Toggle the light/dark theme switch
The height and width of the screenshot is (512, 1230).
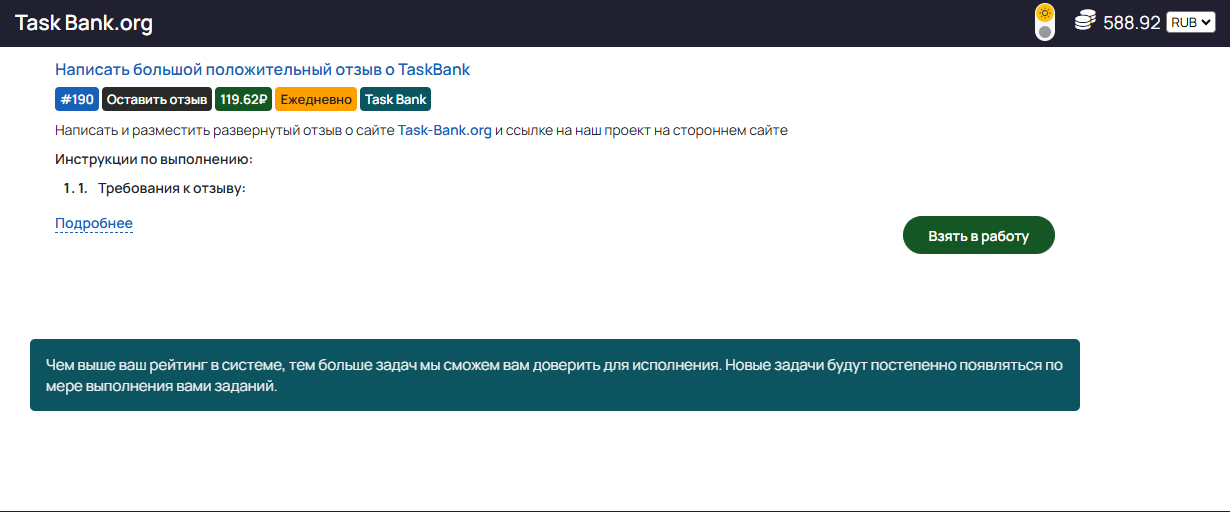pyautogui.click(x=1045, y=22)
